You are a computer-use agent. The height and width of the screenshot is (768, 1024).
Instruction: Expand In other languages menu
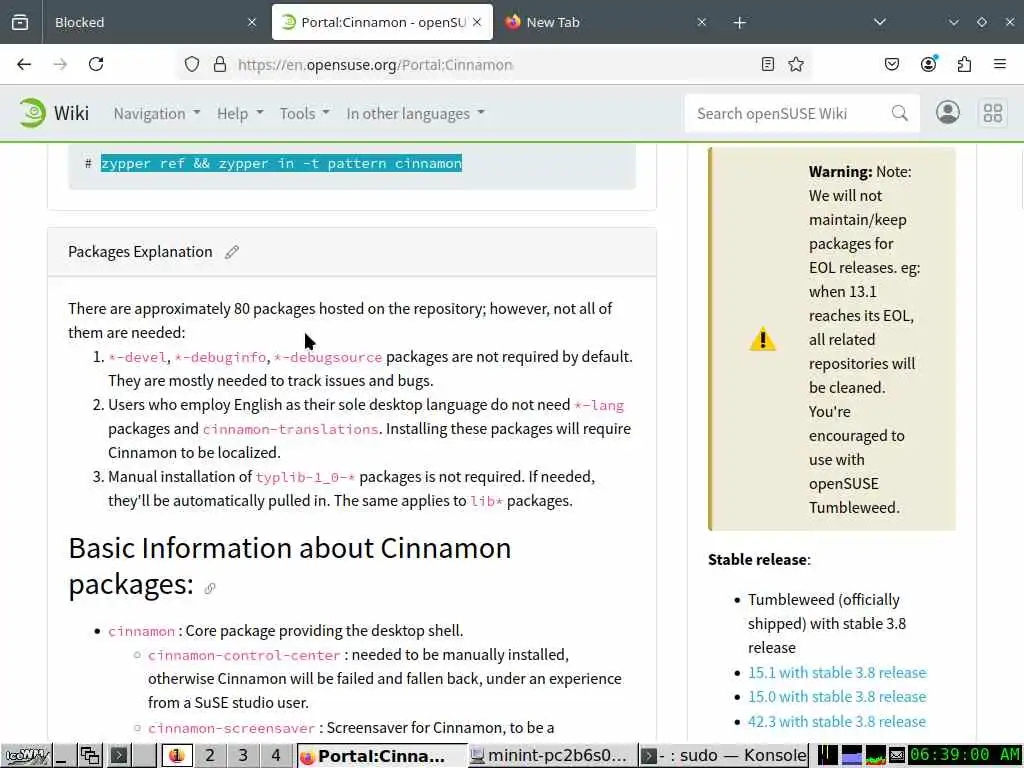[x=415, y=114]
